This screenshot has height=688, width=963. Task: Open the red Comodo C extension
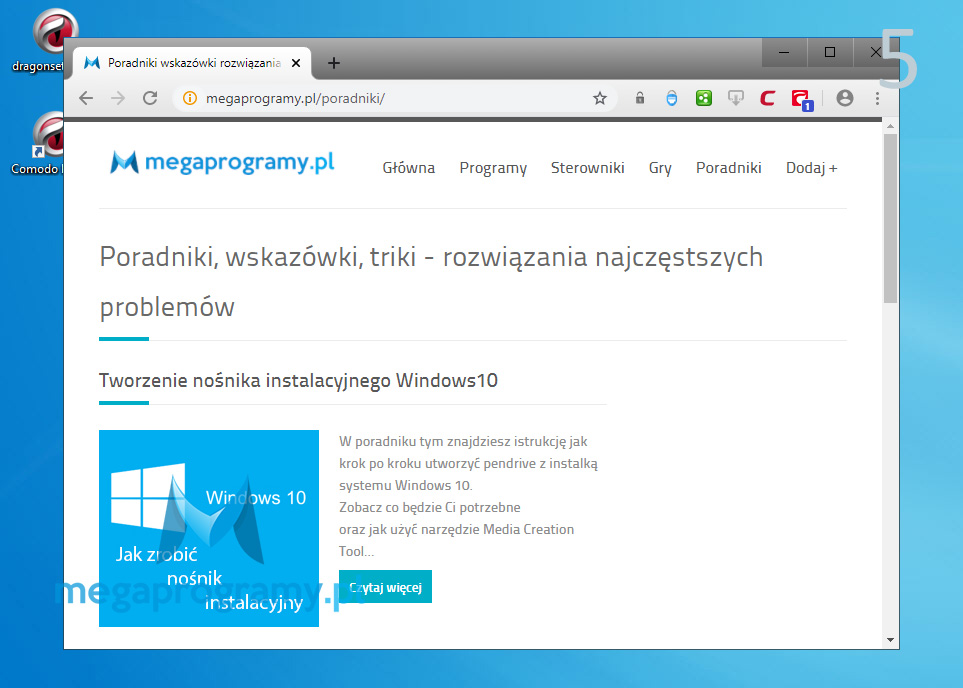pos(768,98)
